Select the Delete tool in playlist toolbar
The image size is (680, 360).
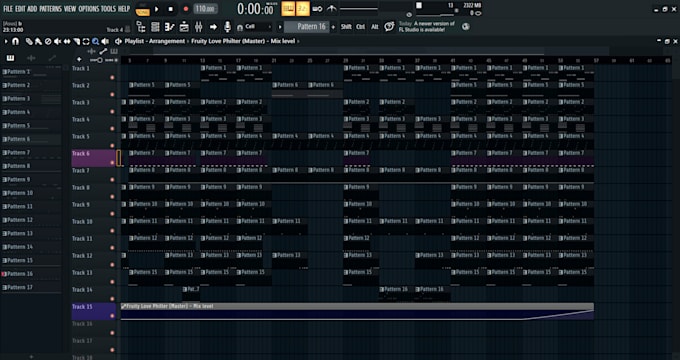48,41
